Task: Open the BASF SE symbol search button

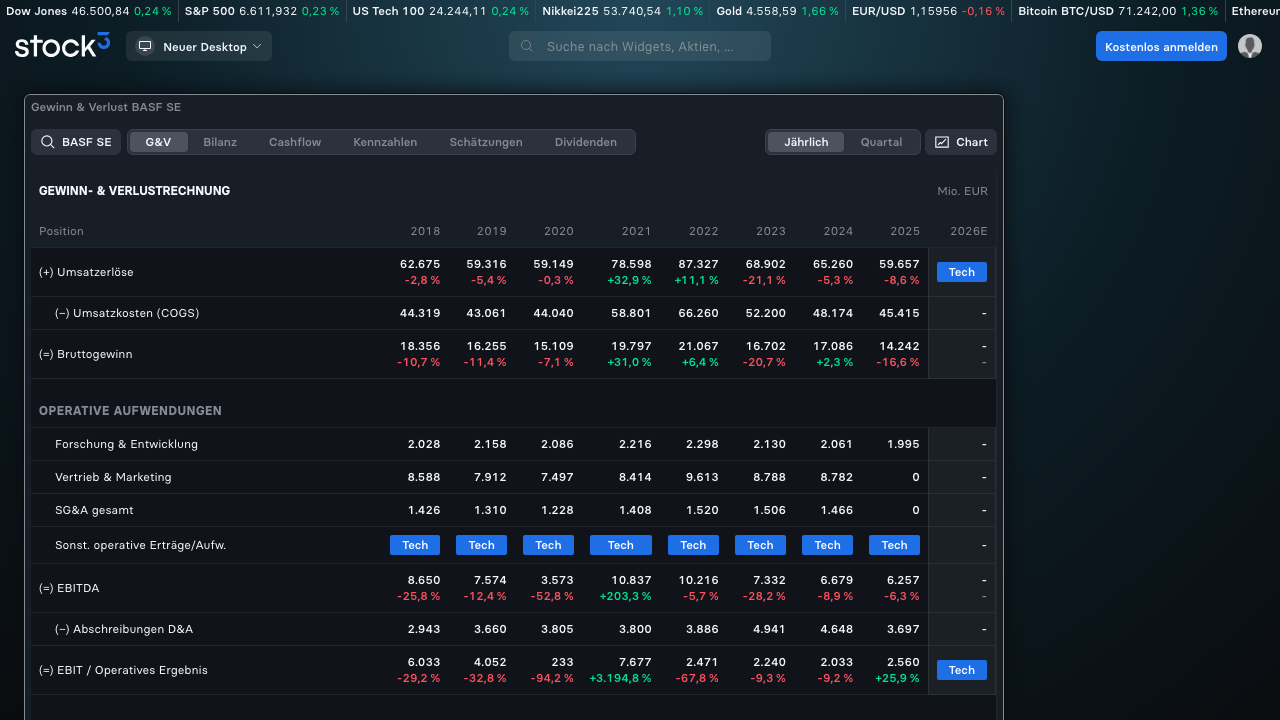Action: [x=76, y=142]
